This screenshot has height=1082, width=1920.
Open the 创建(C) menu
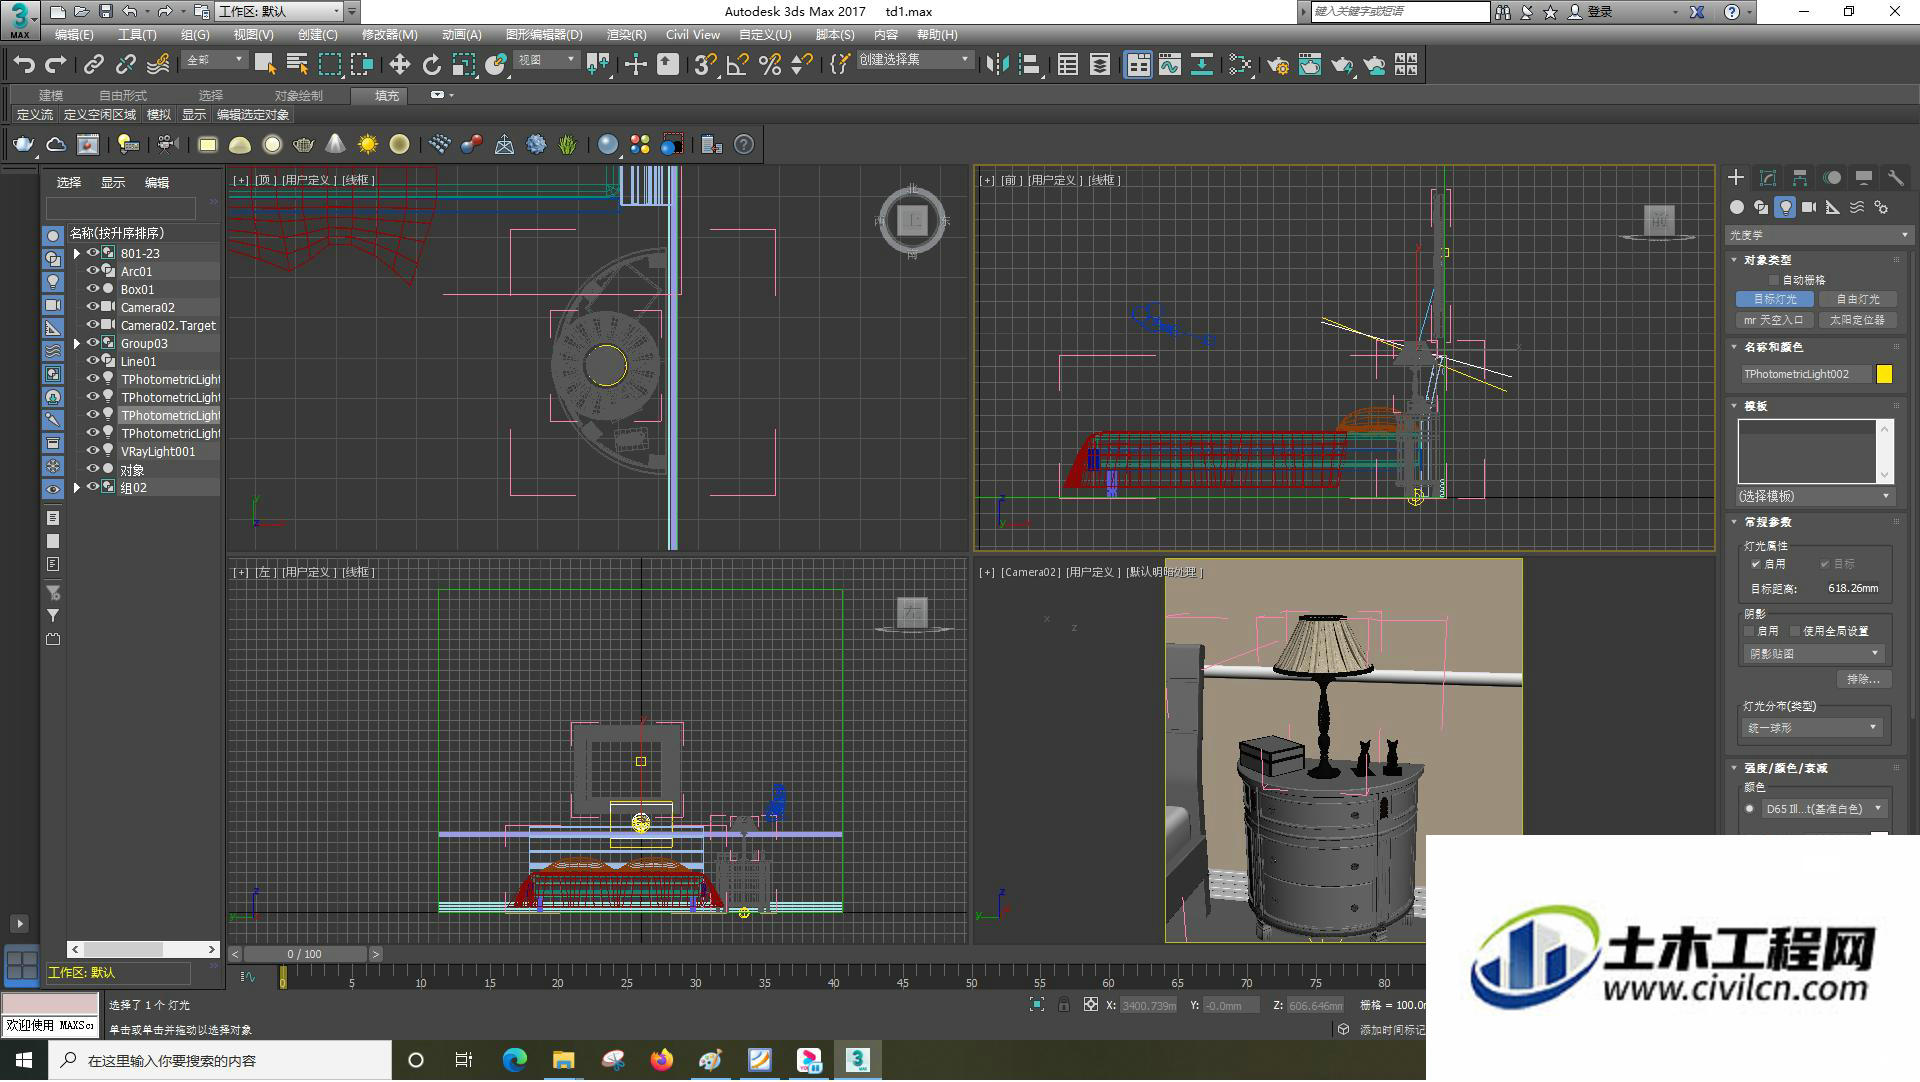[317, 34]
